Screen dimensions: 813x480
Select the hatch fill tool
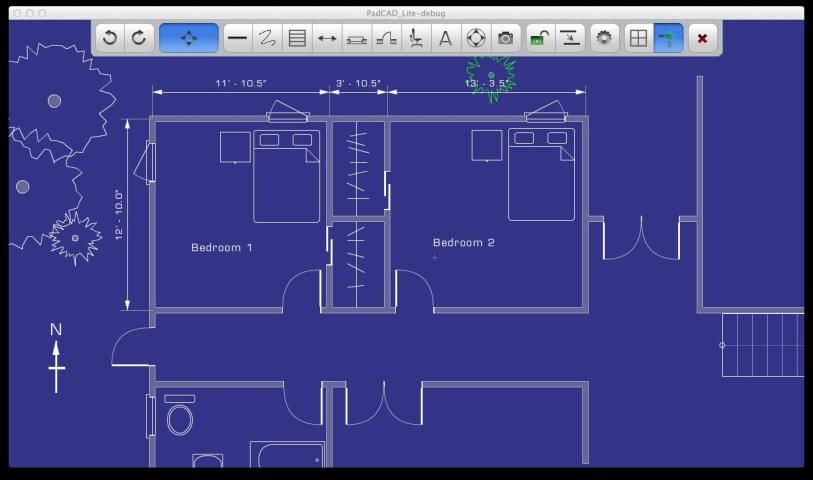(x=297, y=38)
